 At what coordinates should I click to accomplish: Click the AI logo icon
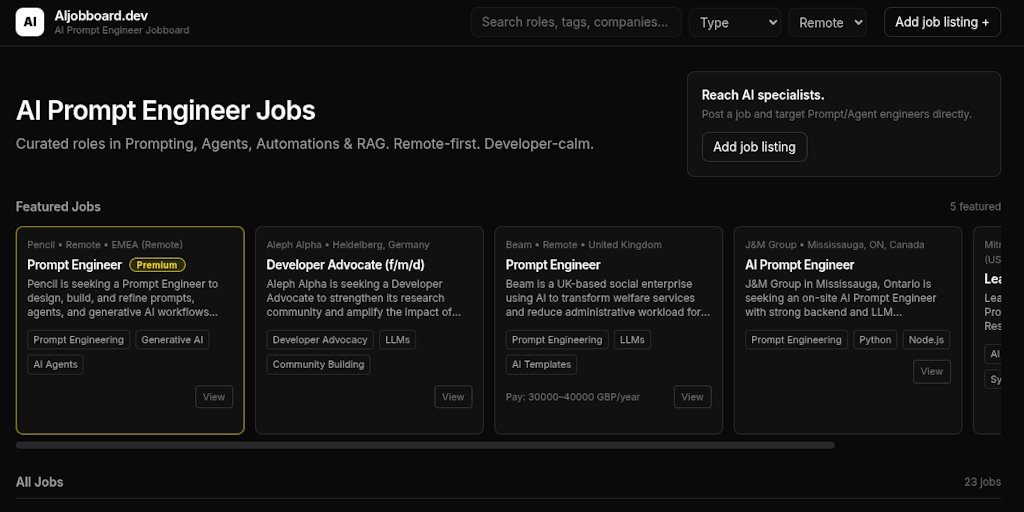click(x=30, y=22)
